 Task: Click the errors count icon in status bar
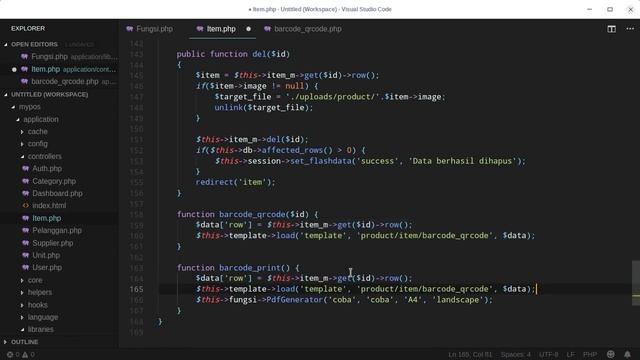(10, 355)
